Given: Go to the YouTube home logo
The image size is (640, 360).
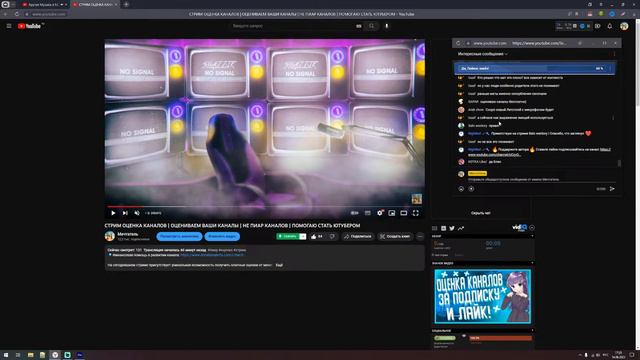Looking at the screenshot, I should pyautogui.click(x=29, y=26).
